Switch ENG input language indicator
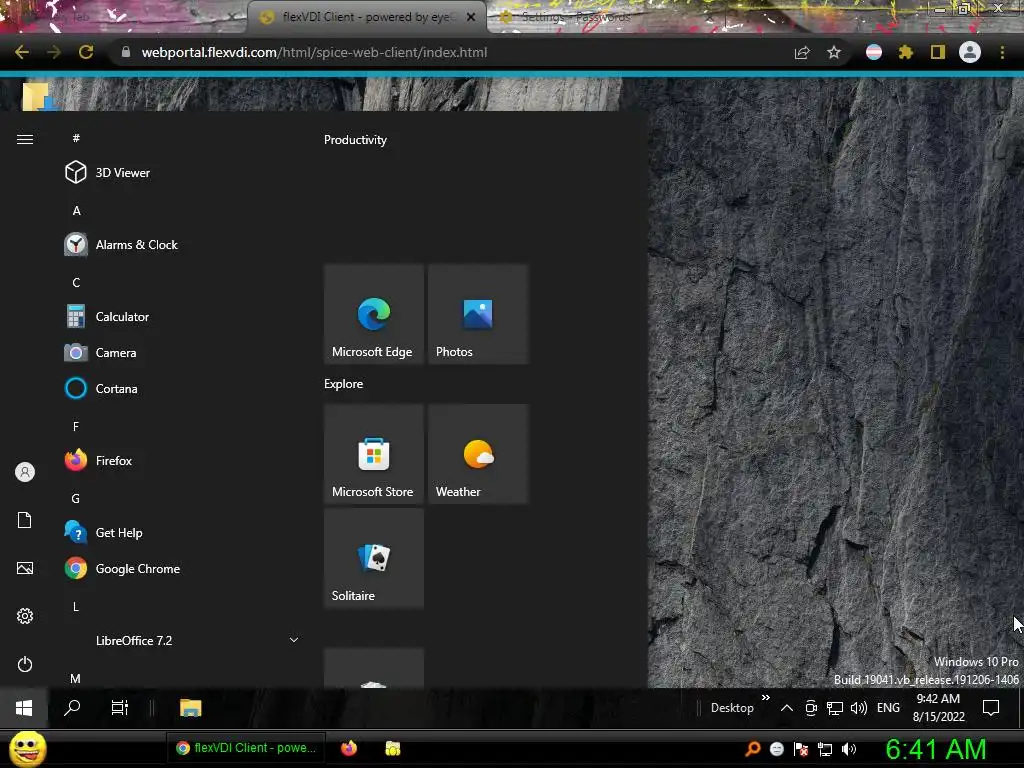1024x768 pixels. tap(888, 708)
